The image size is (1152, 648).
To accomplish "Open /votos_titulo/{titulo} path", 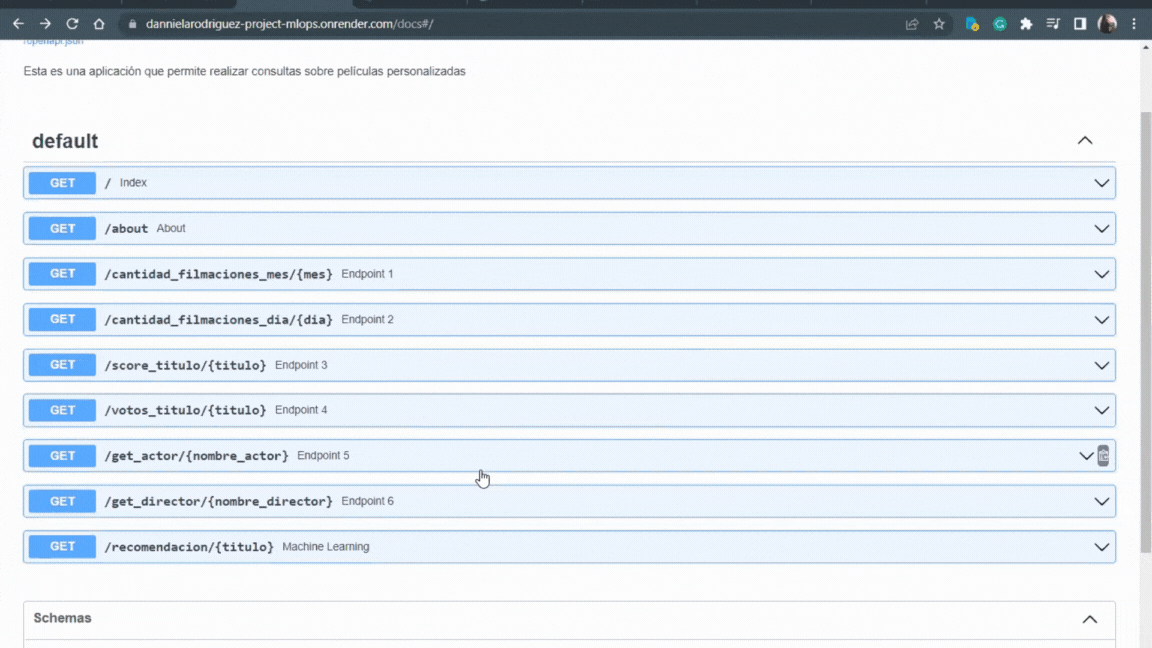I will (185, 410).
